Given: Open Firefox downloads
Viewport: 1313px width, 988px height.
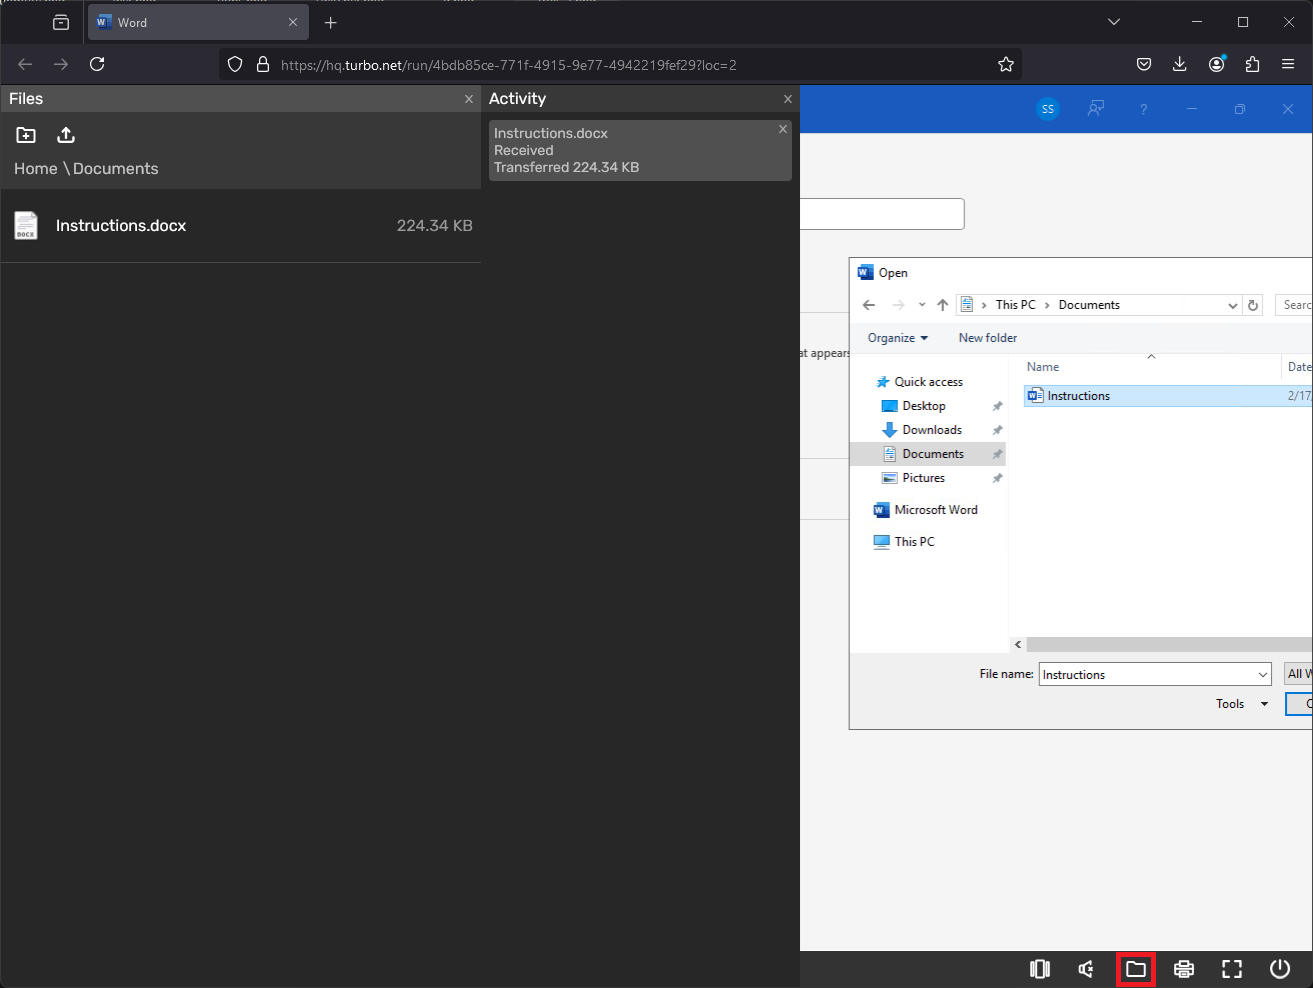Looking at the screenshot, I should 1180,63.
